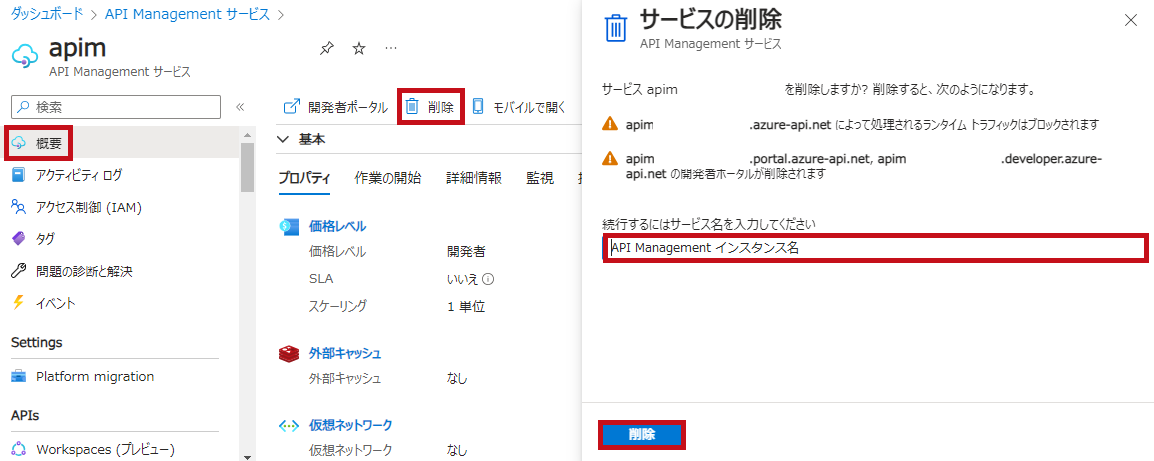Click the 削除 toolbar button
The width and height of the screenshot is (1154, 461).
point(431,107)
